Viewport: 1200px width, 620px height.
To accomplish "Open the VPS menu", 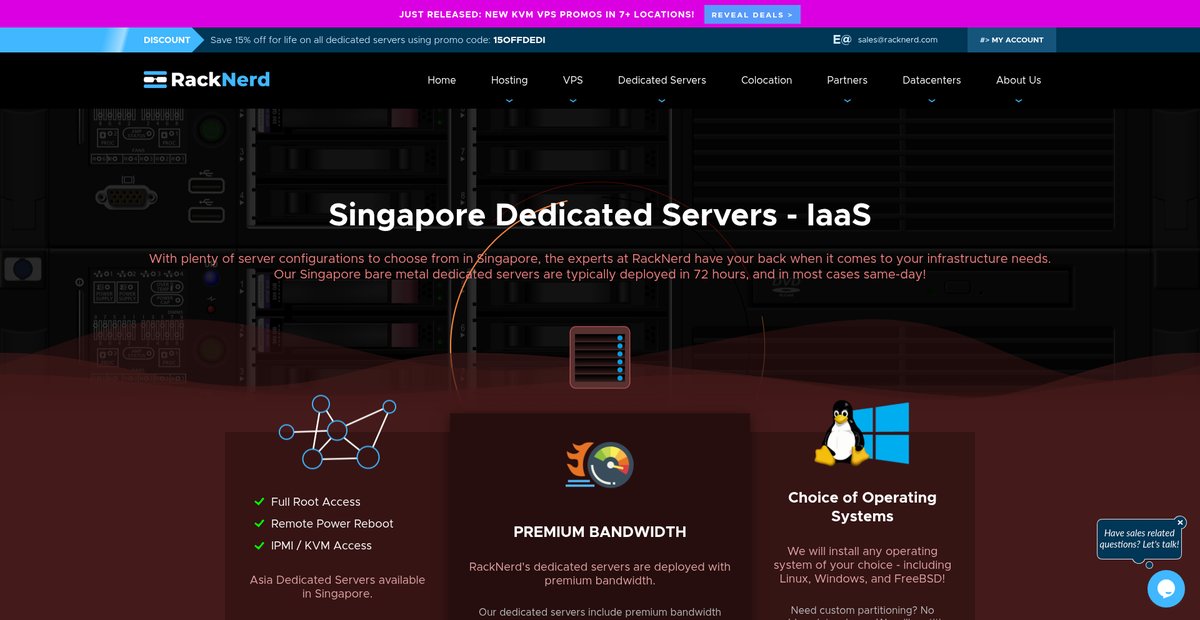I will point(573,80).
